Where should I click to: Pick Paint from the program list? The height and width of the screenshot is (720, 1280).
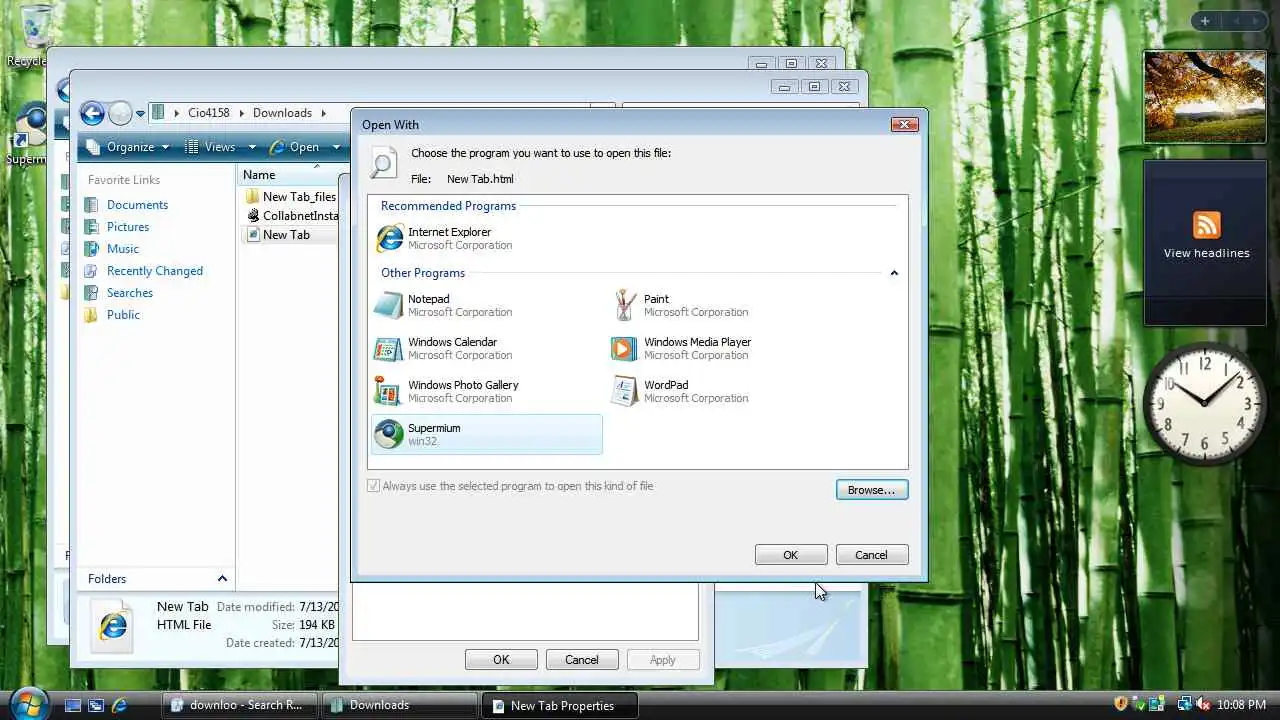coord(724,305)
